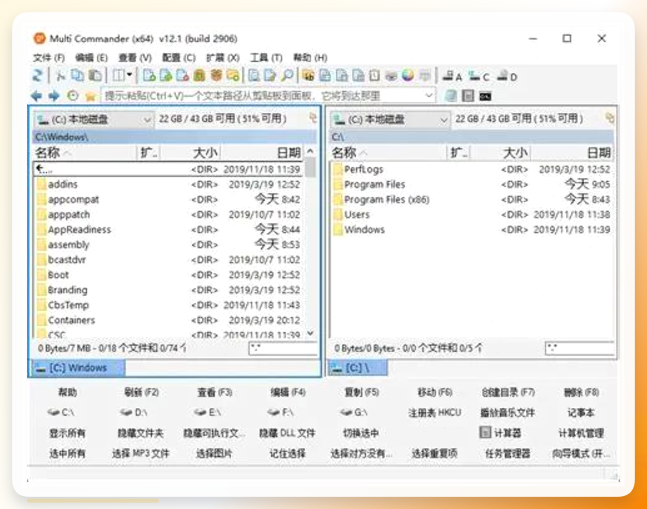Open the 查看 (V) menu
This screenshot has height=509, width=647.
(135, 58)
